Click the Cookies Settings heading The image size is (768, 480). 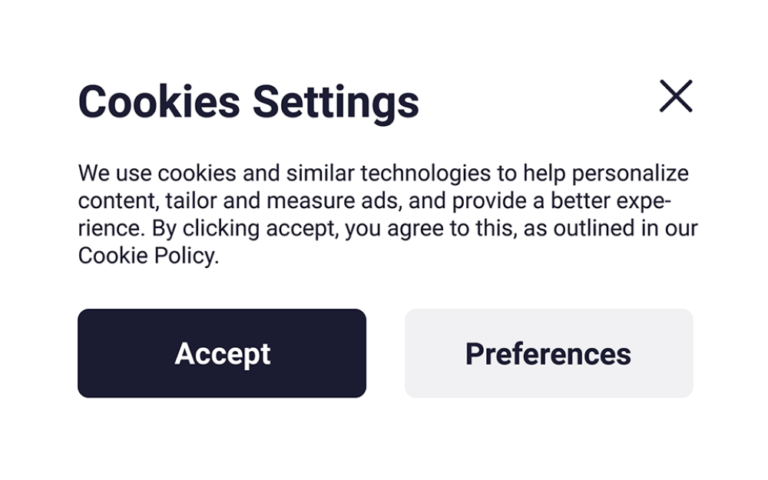pos(248,102)
